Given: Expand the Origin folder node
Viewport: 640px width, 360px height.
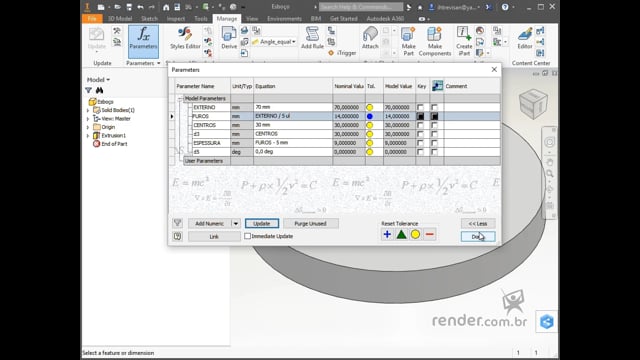Looking at the screenshot, I should [x=88, y=127].
